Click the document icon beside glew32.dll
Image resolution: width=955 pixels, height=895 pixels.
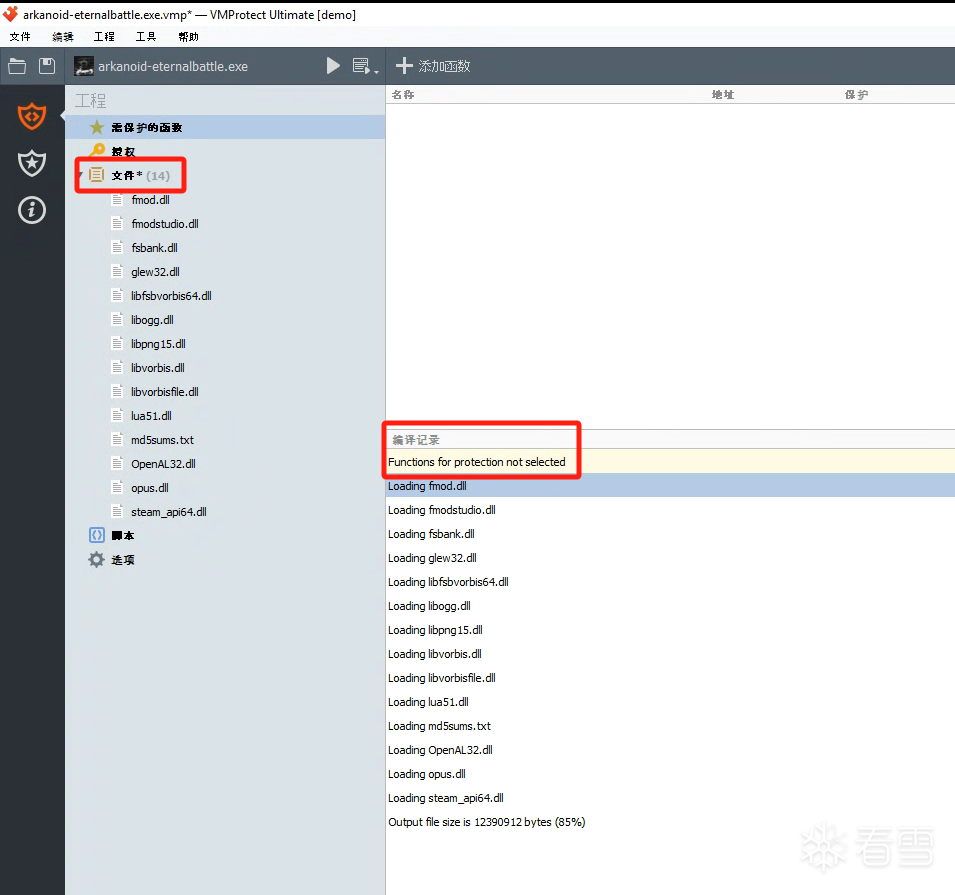pyautogui.click(x=117, y=271)
